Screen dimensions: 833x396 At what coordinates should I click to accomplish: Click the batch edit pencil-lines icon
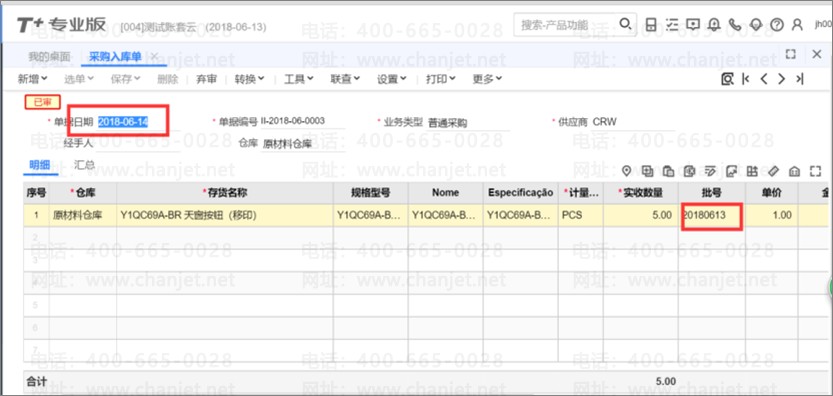pos(710,171)
